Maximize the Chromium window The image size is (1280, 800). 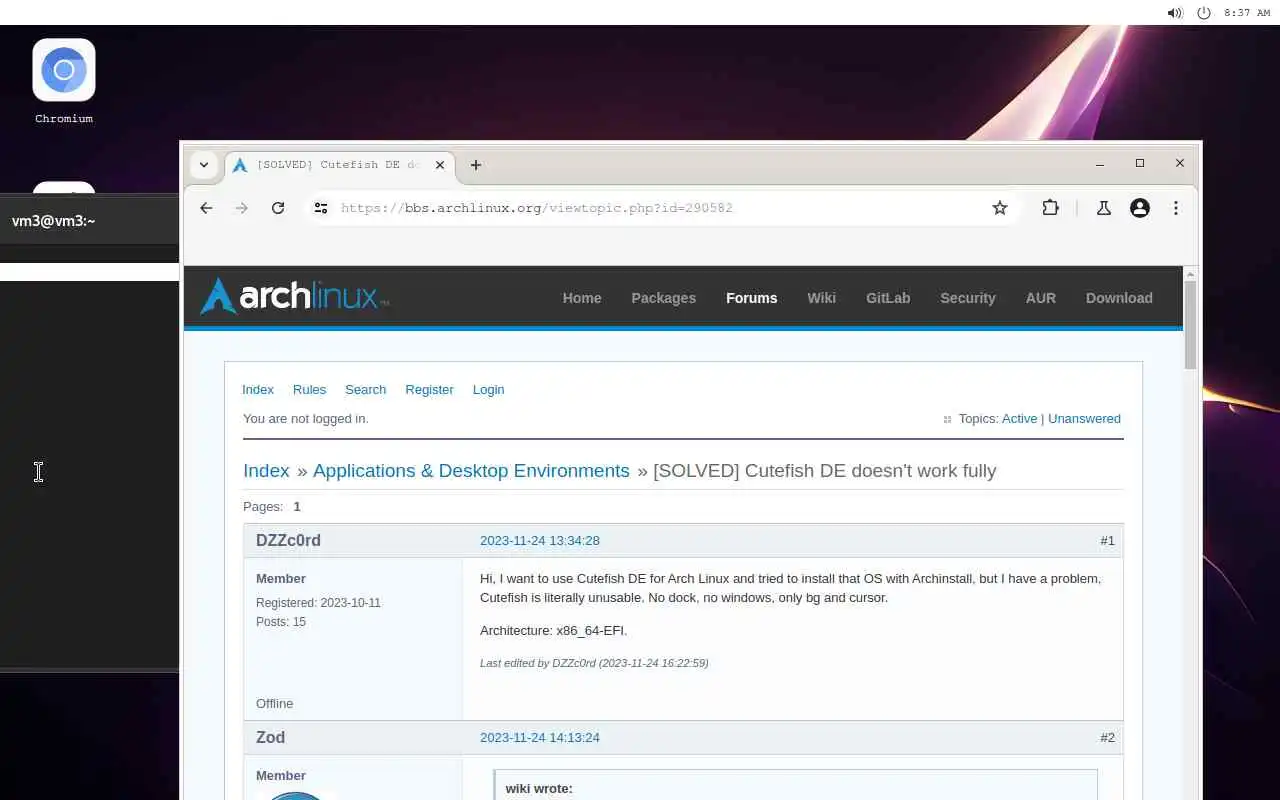coord(1139,164)
